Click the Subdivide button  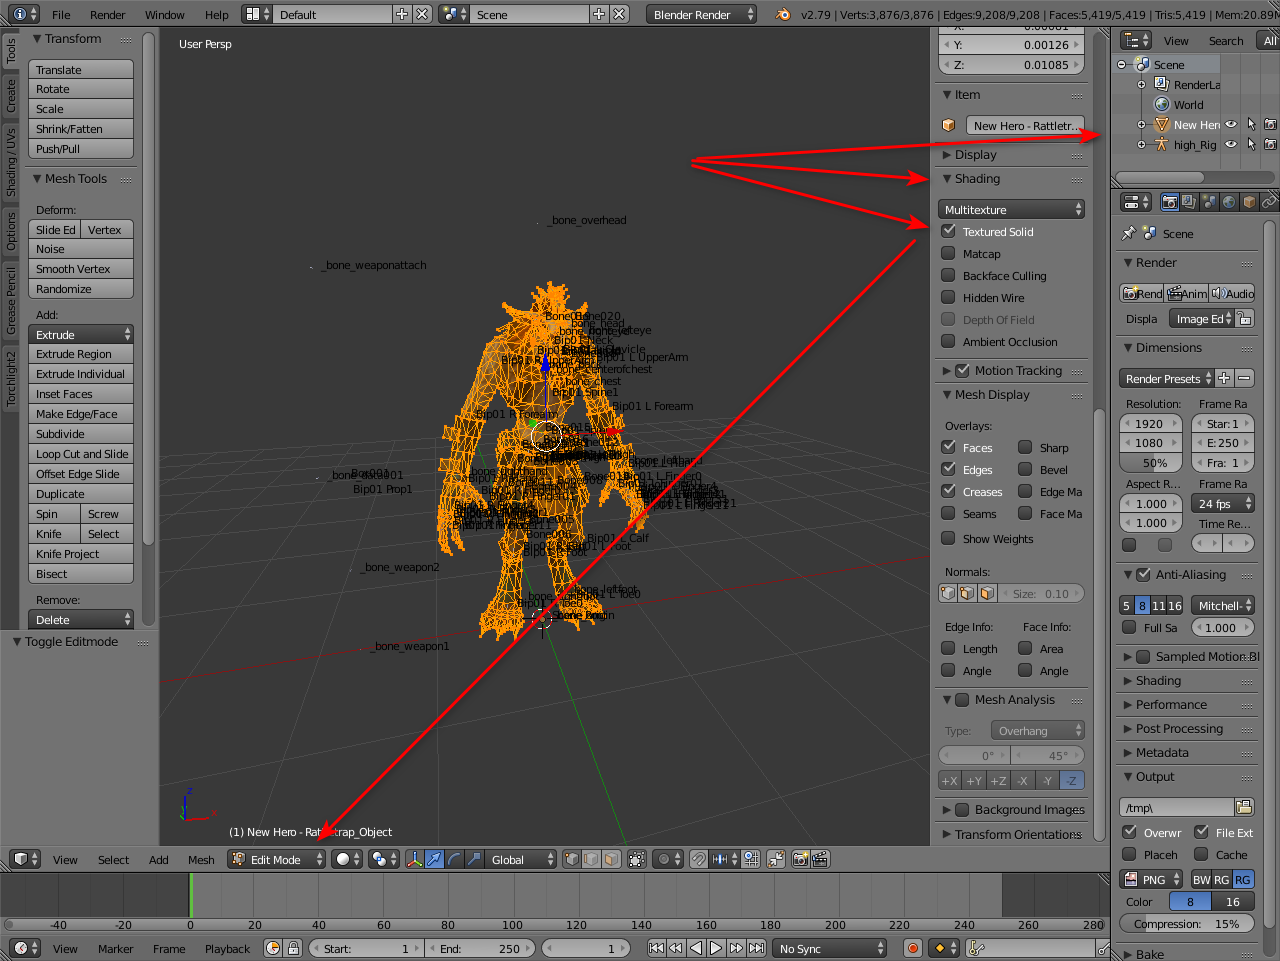pyautogui.click(x=81, y=434)
